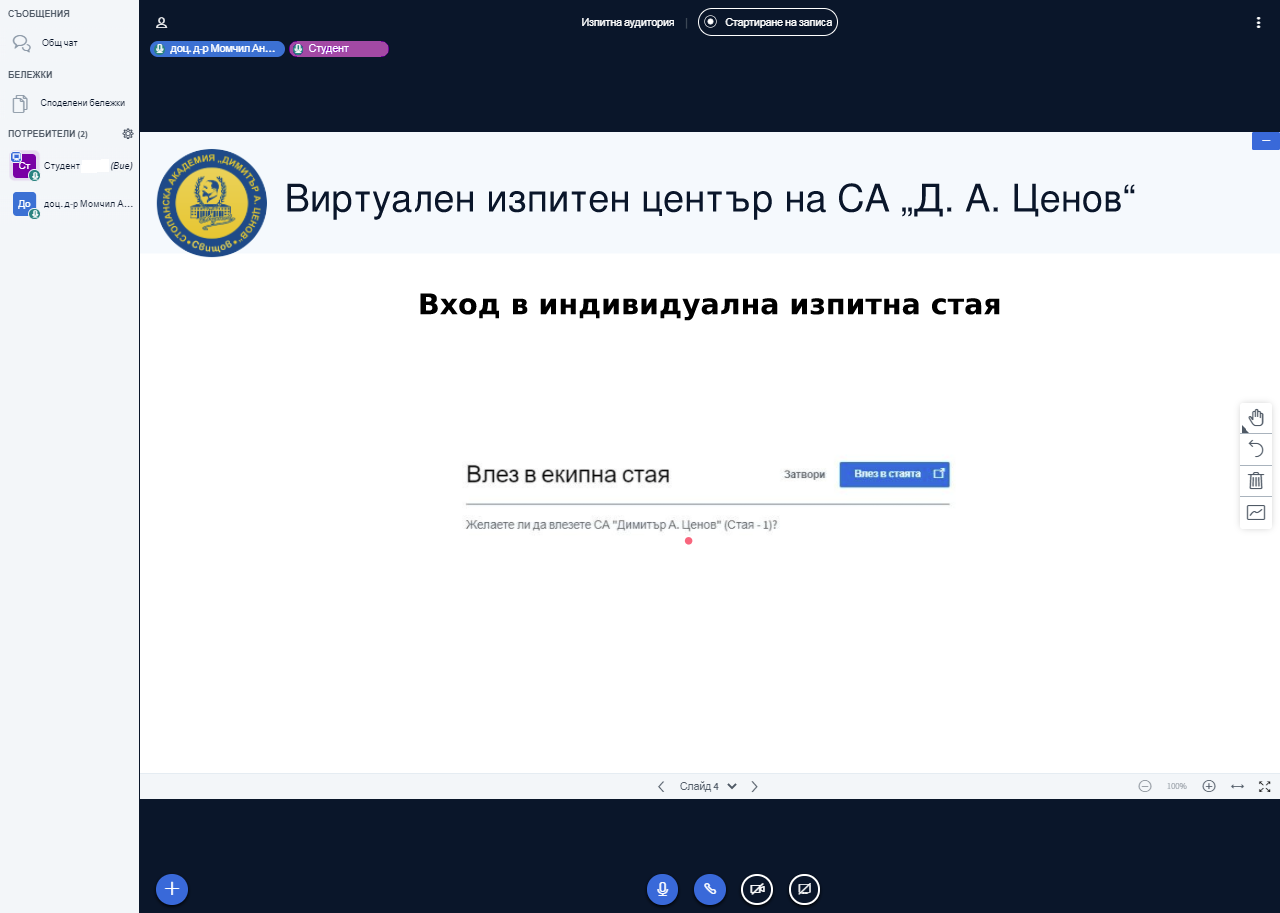Click the Изпитна аудитория room title
Viewport: 1280px width, 913px height.
(627, 22)
